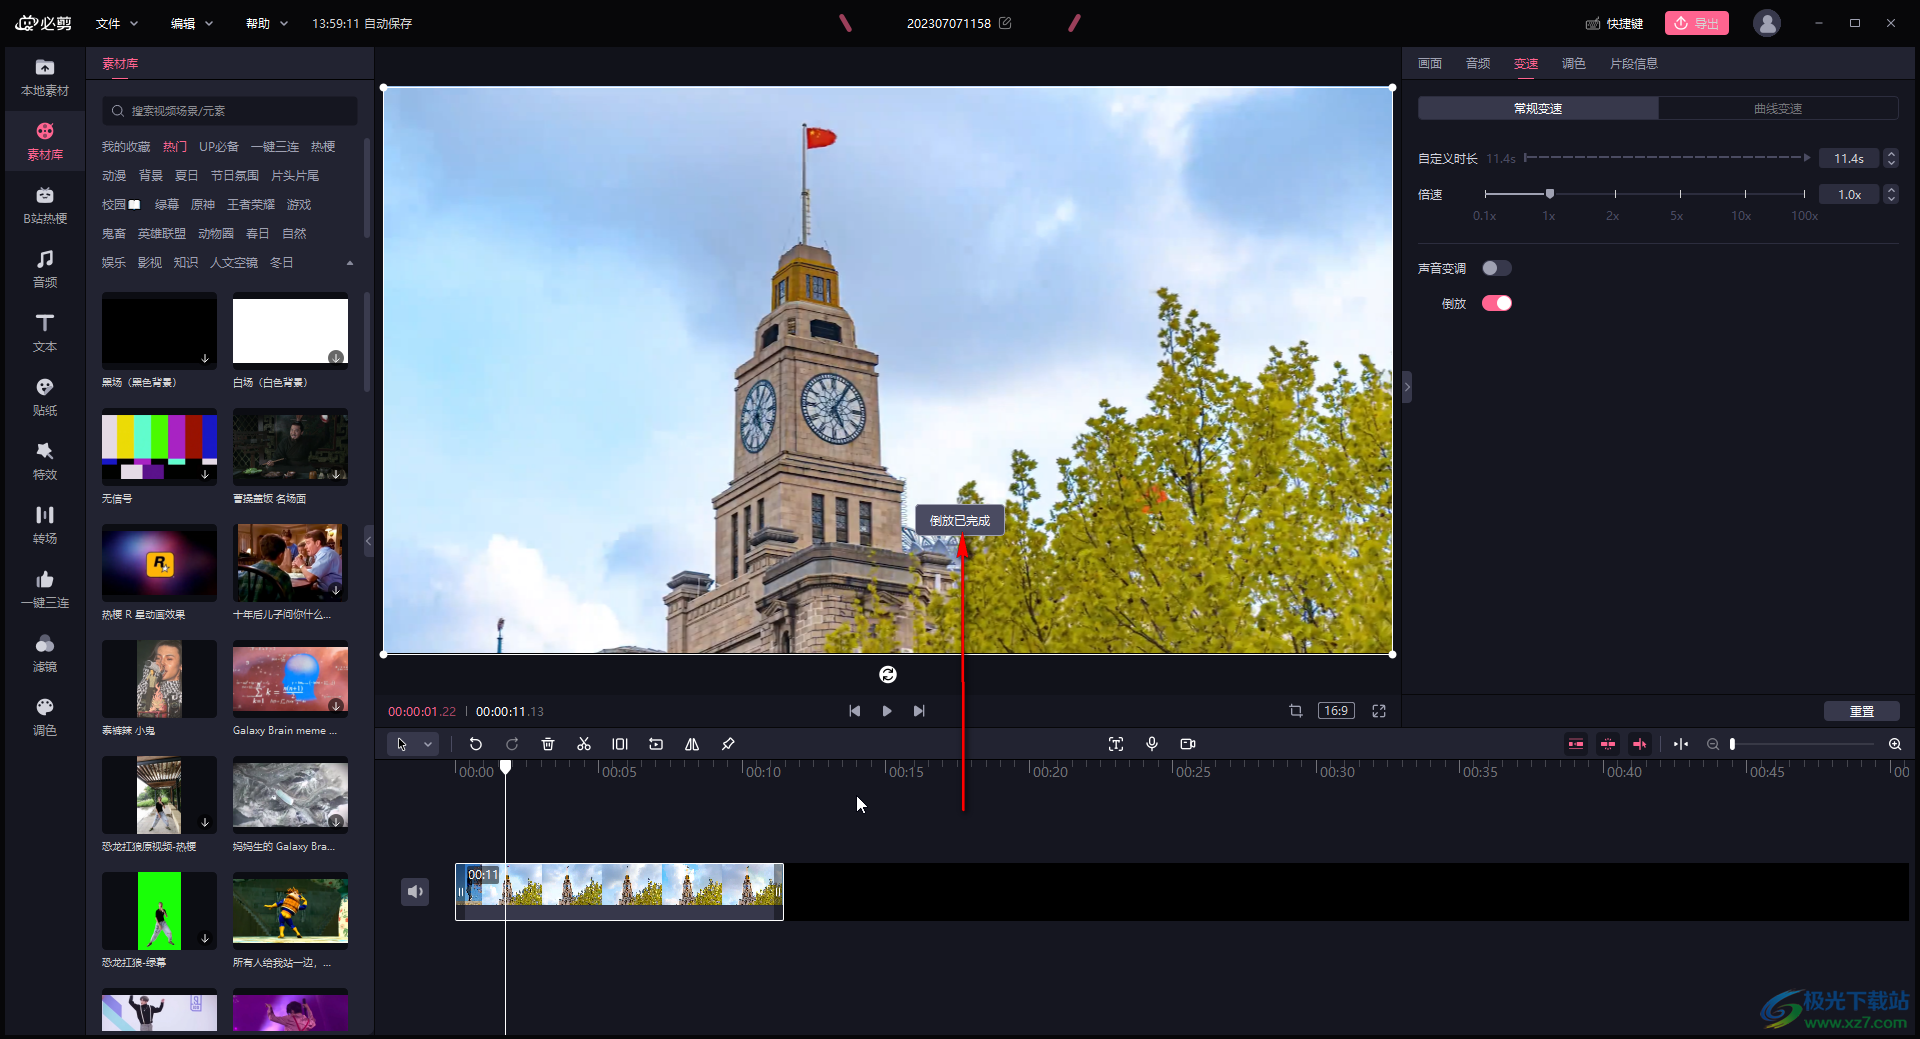Click the 导出 export button
This screenshot has height=1039, width=1920.
(x=1697, y=23)
